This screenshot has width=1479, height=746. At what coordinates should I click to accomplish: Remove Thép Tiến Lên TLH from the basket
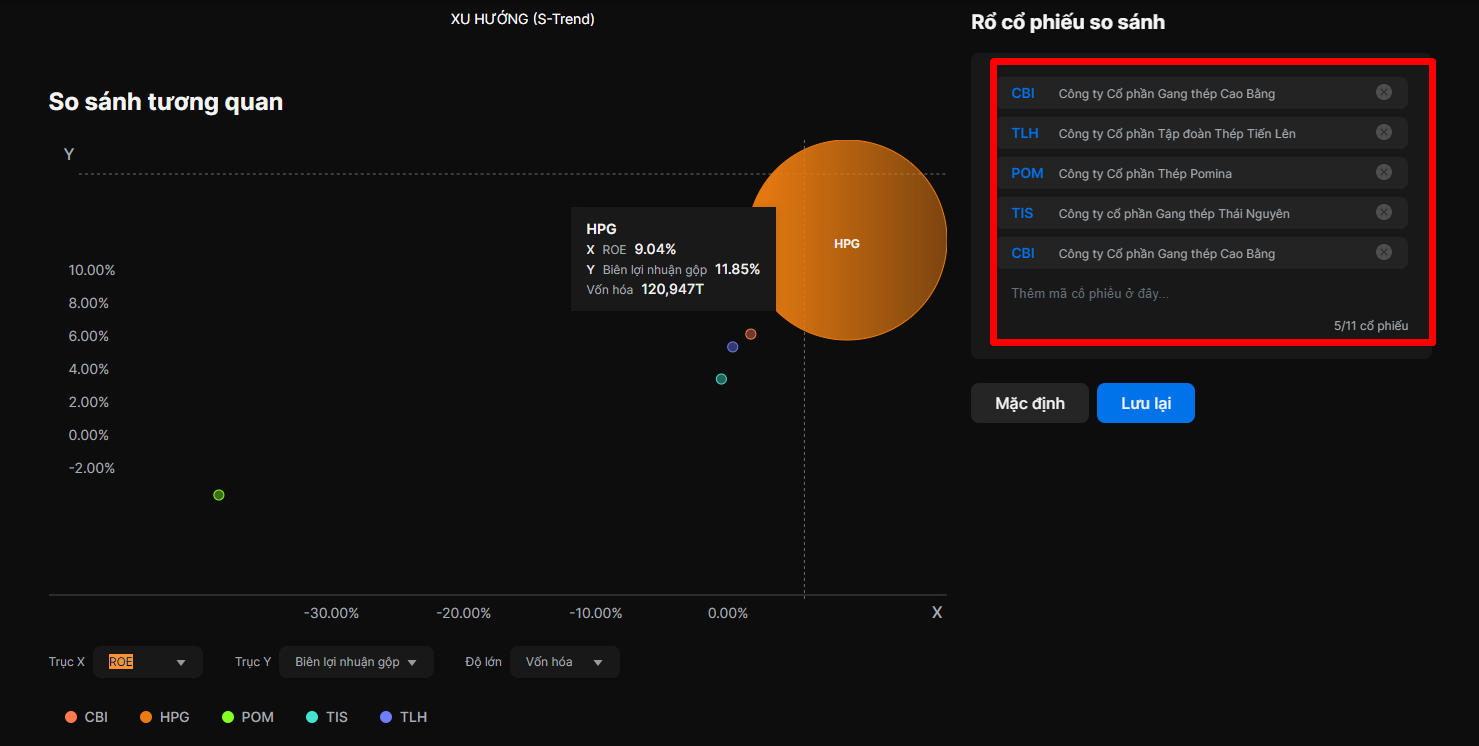coord(1383,132)
